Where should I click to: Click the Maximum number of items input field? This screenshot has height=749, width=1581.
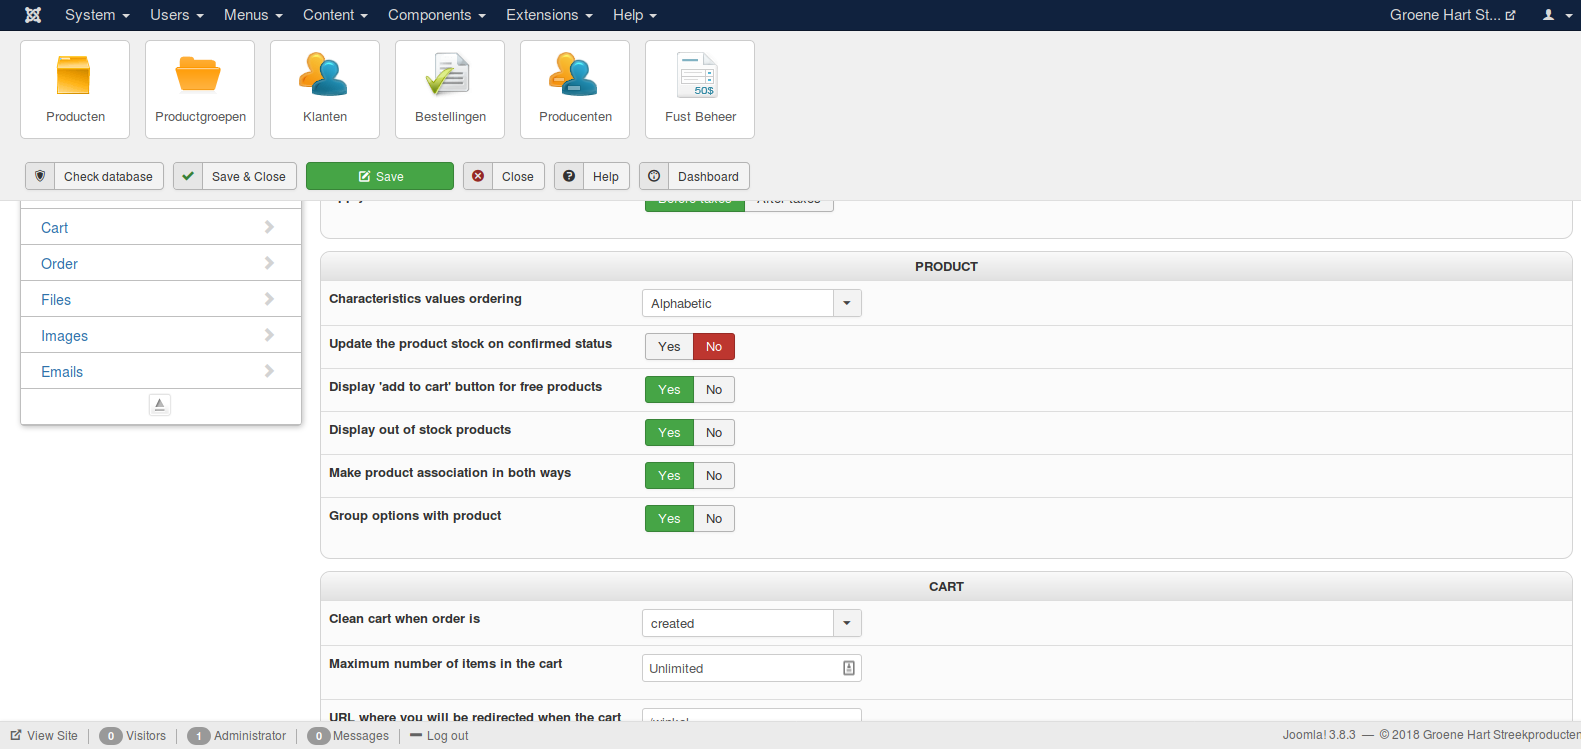point(751,668)
